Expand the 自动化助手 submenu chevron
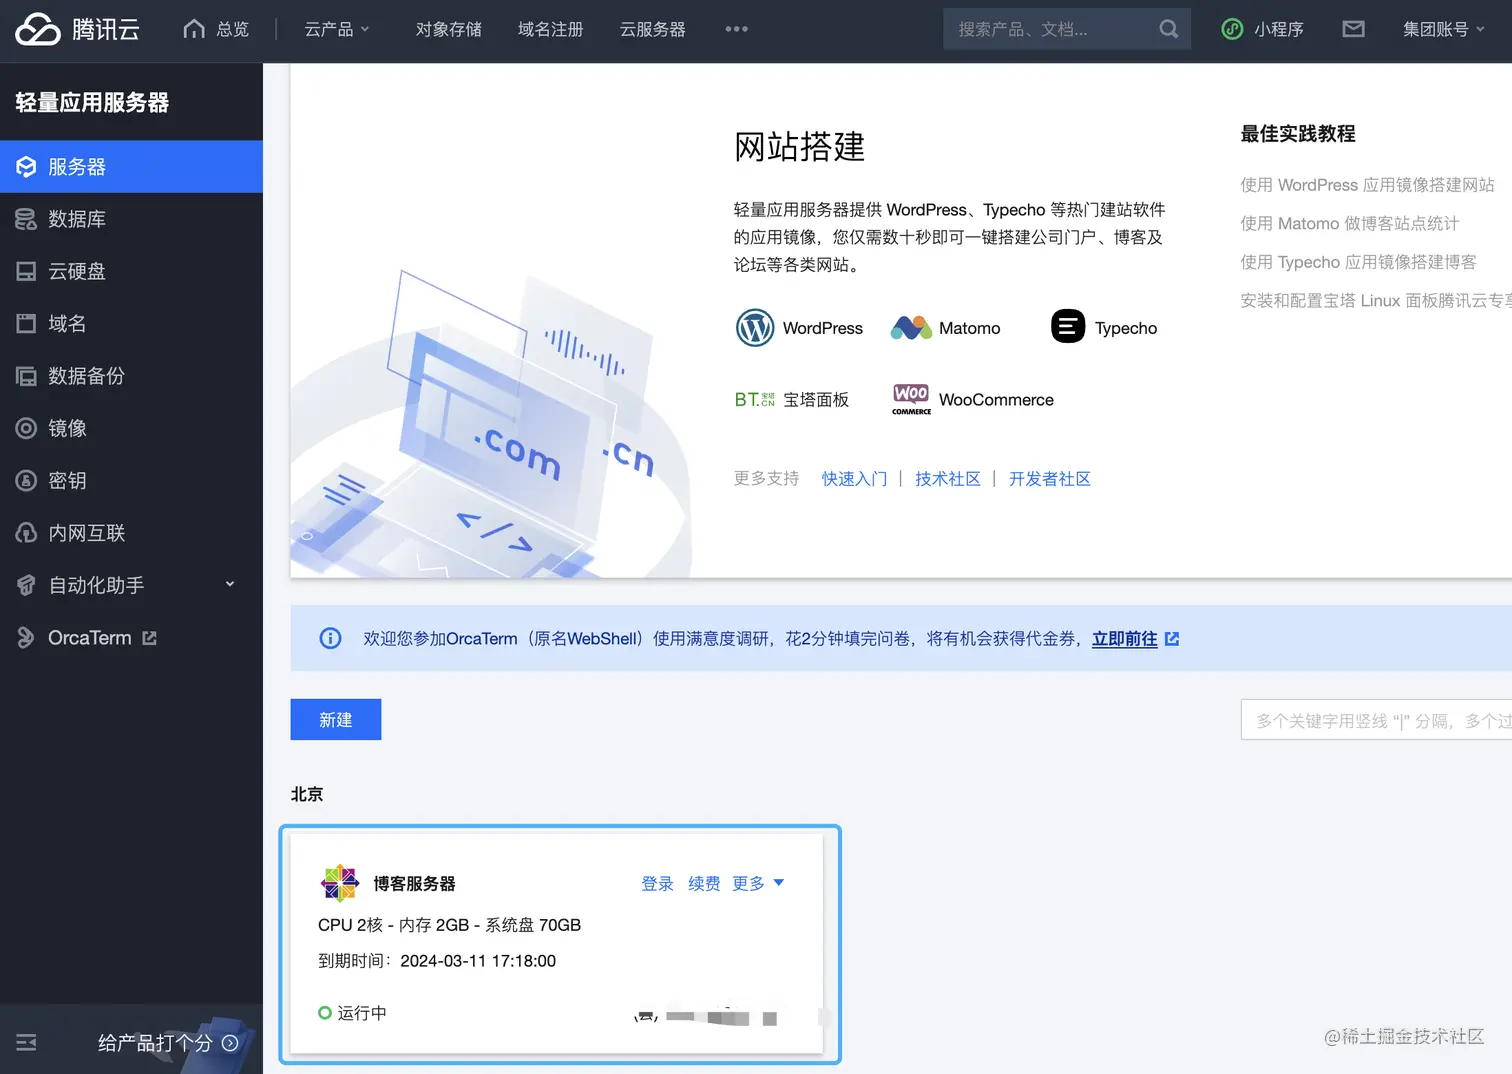 click(x=230, y=584)
